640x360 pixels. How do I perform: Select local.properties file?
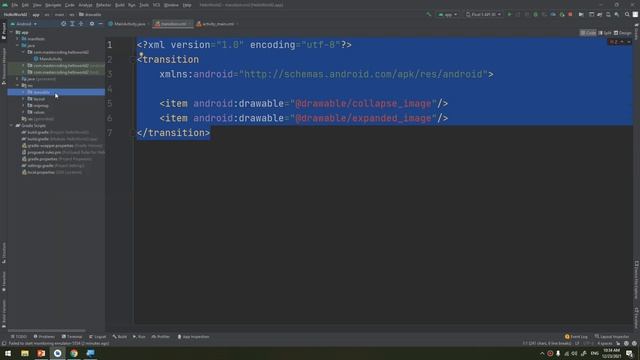41,172
